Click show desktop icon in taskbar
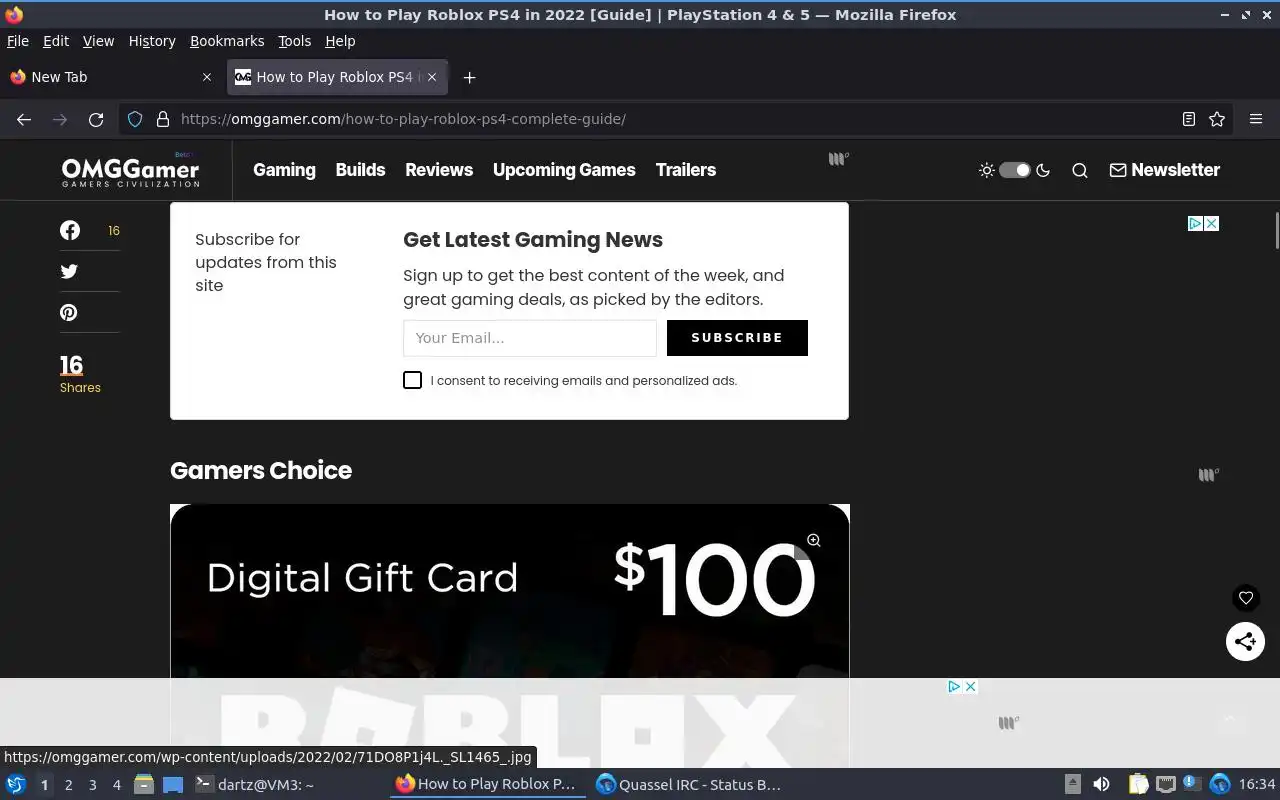The height and width of the screenshot is (800, 1280). (x=173, y=784)
